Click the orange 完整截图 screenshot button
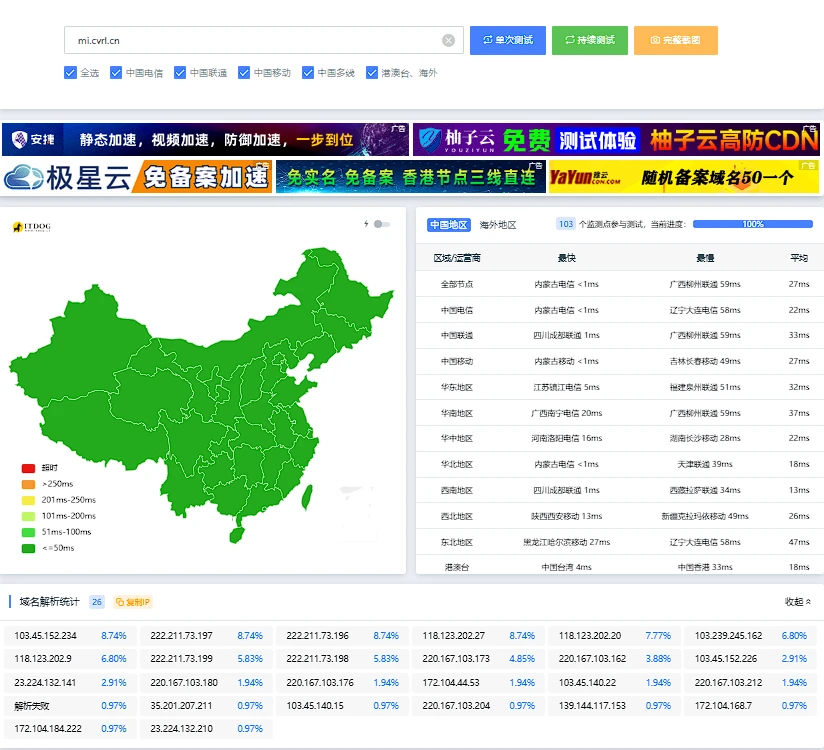The width and height of the screenshot is (824, 750). tap(675, 41)
